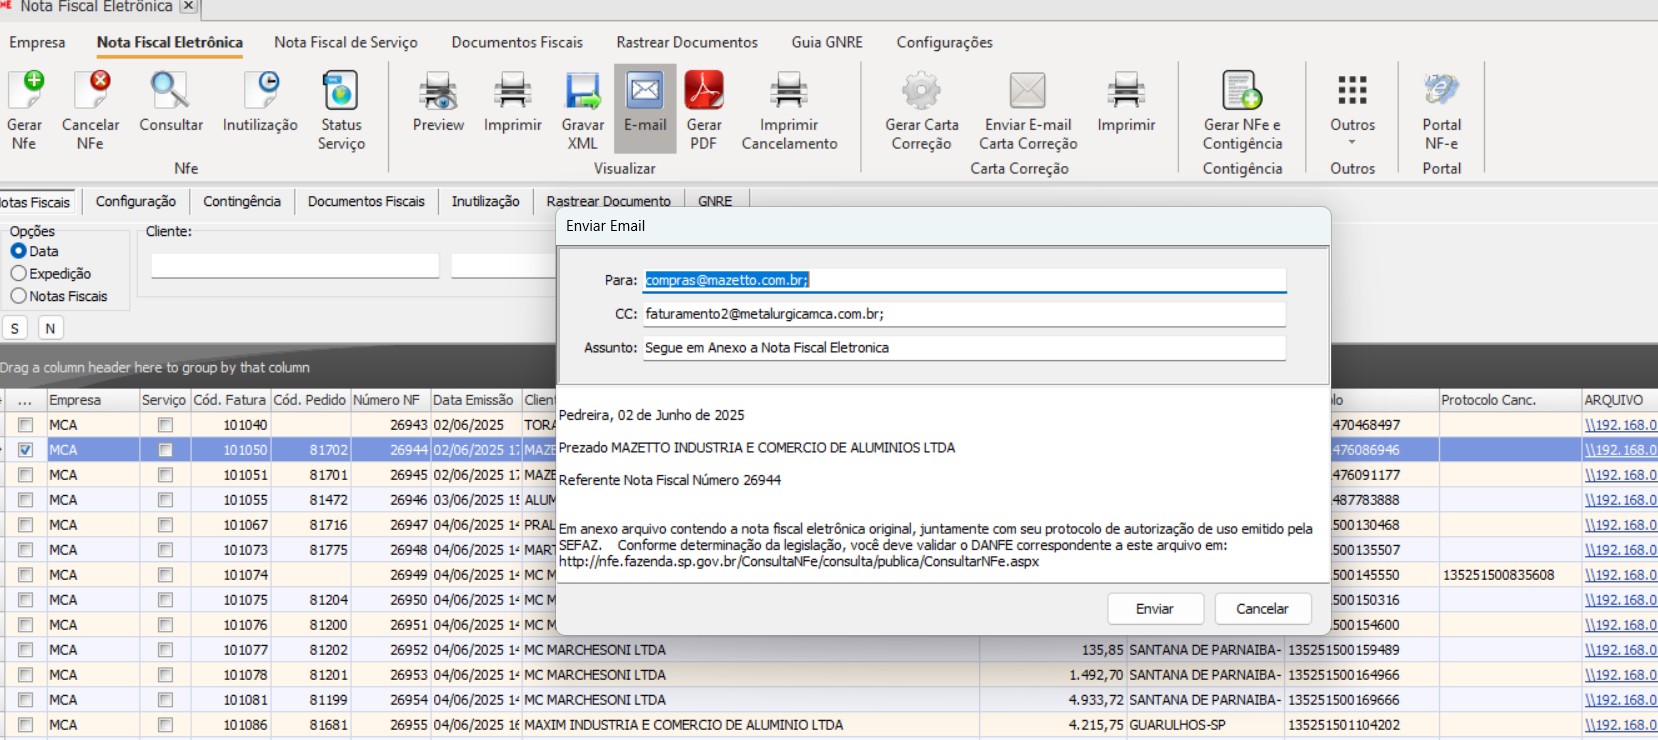
Task: Switch to the Rastrear Documentos ribbon tab
Action: (x=686, y=42)
